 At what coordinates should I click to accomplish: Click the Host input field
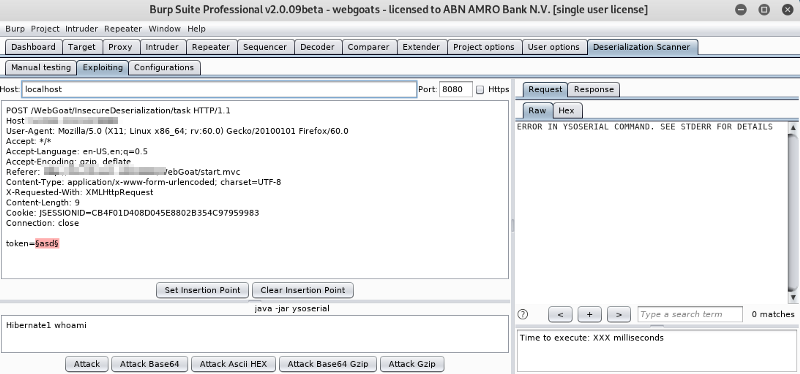(x=219, y=89)
